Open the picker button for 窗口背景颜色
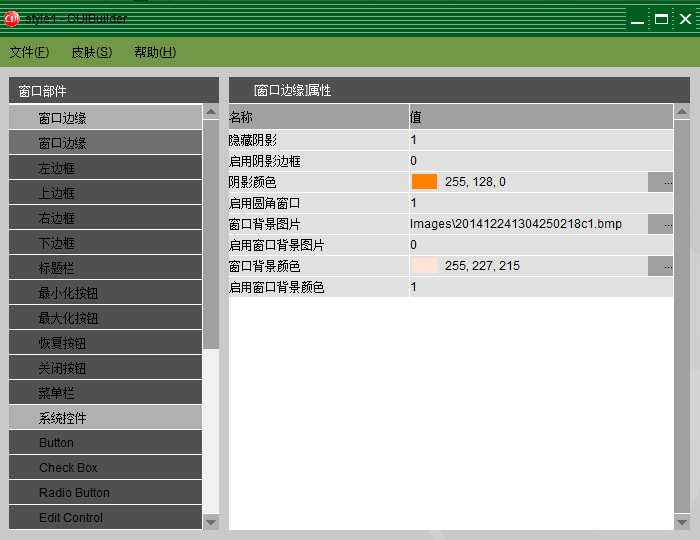The width and height of the screenshot is (700, 540). click(x=667, y=266)
